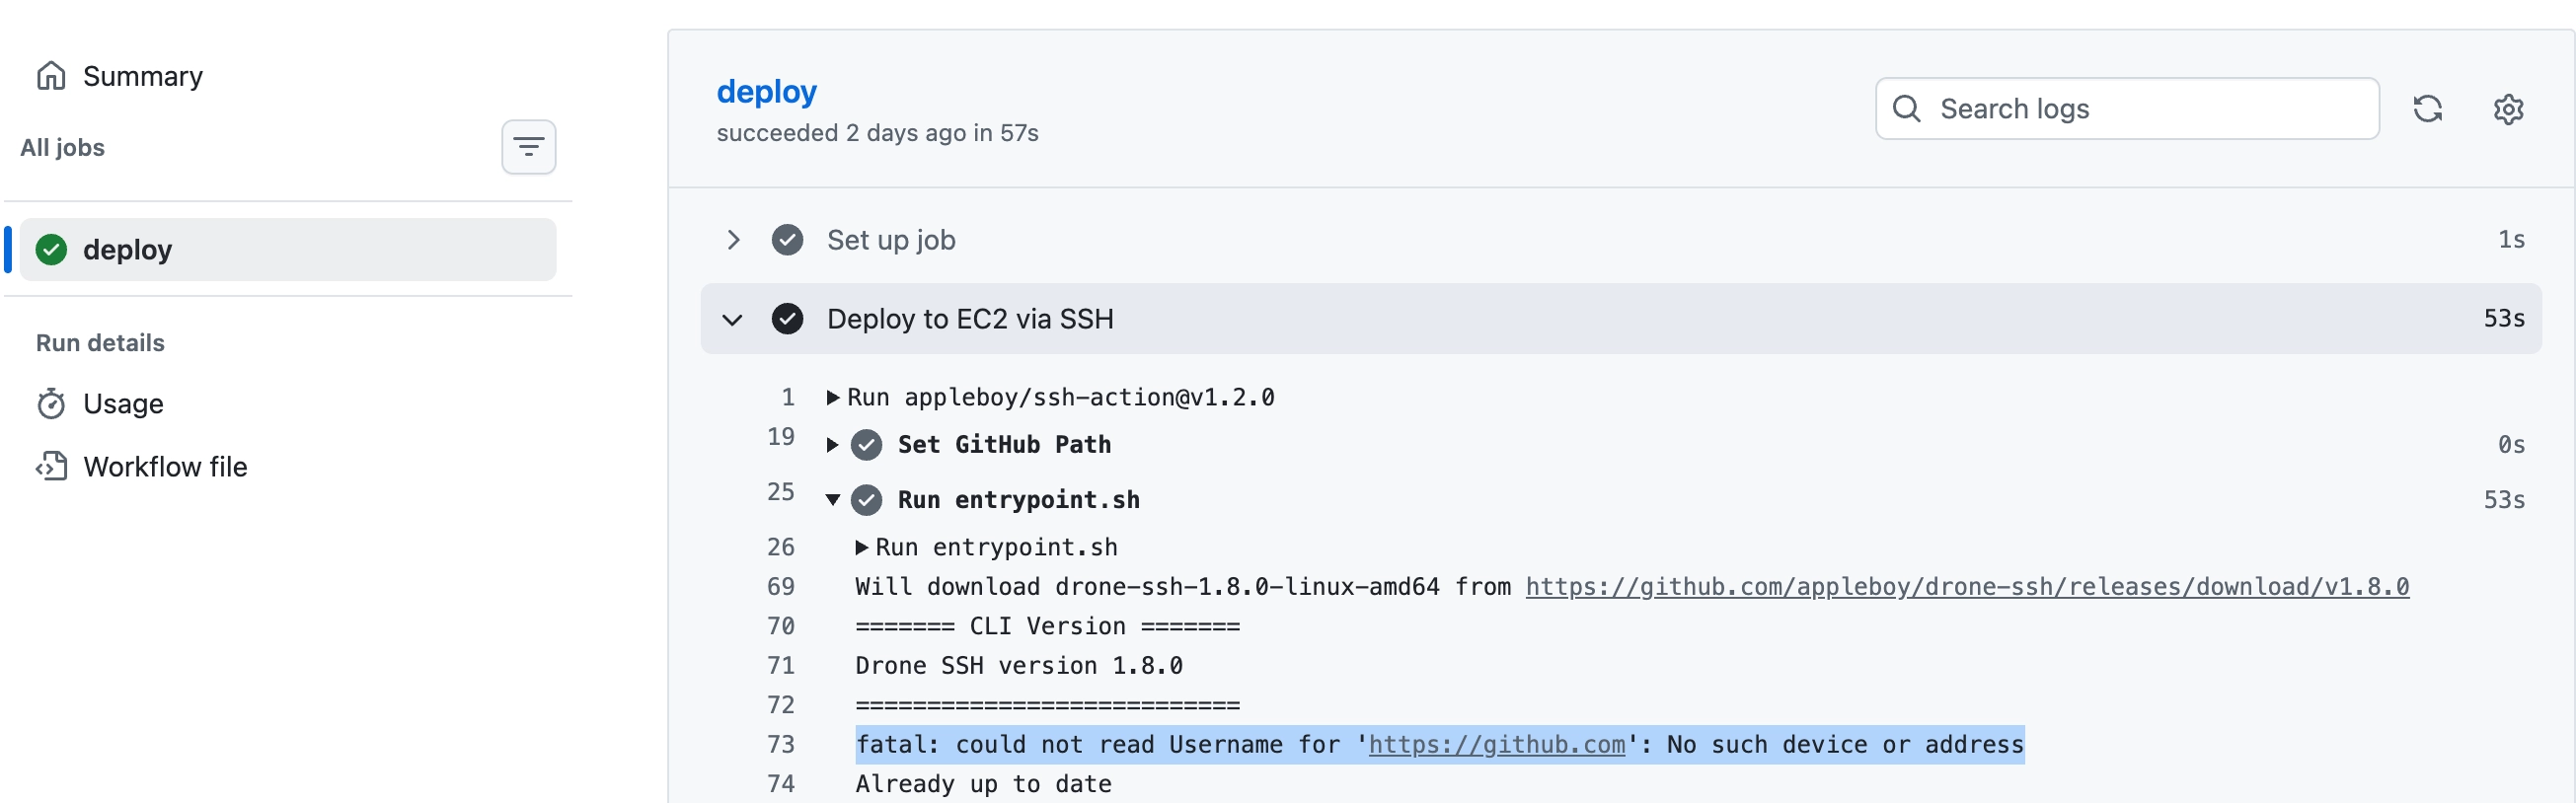Expand the Set GitHub Path group
The height and width of the screenshot is (803, 2576).
(832, 445)
